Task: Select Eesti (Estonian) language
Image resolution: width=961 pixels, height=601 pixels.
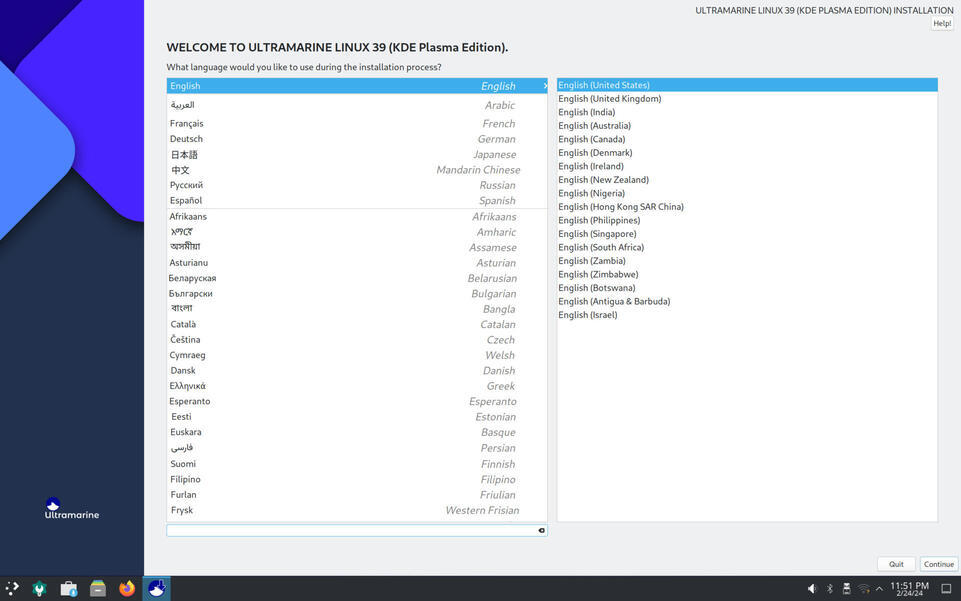Action: pyautogui.click(x=357, y=417)
